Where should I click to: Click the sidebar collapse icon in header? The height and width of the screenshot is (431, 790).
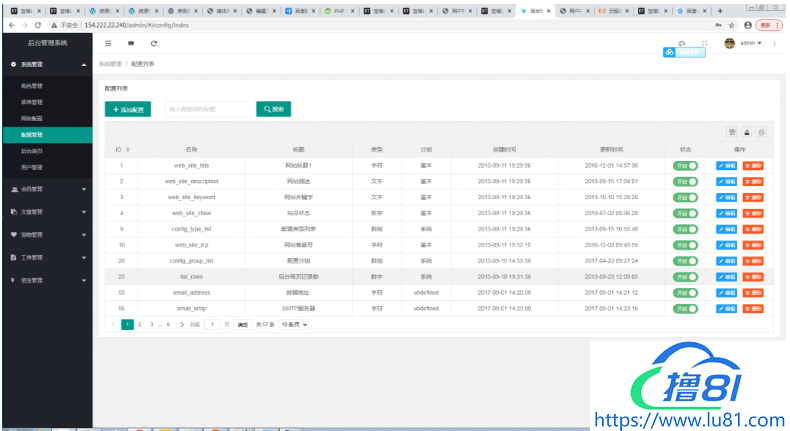pos(109,44)
